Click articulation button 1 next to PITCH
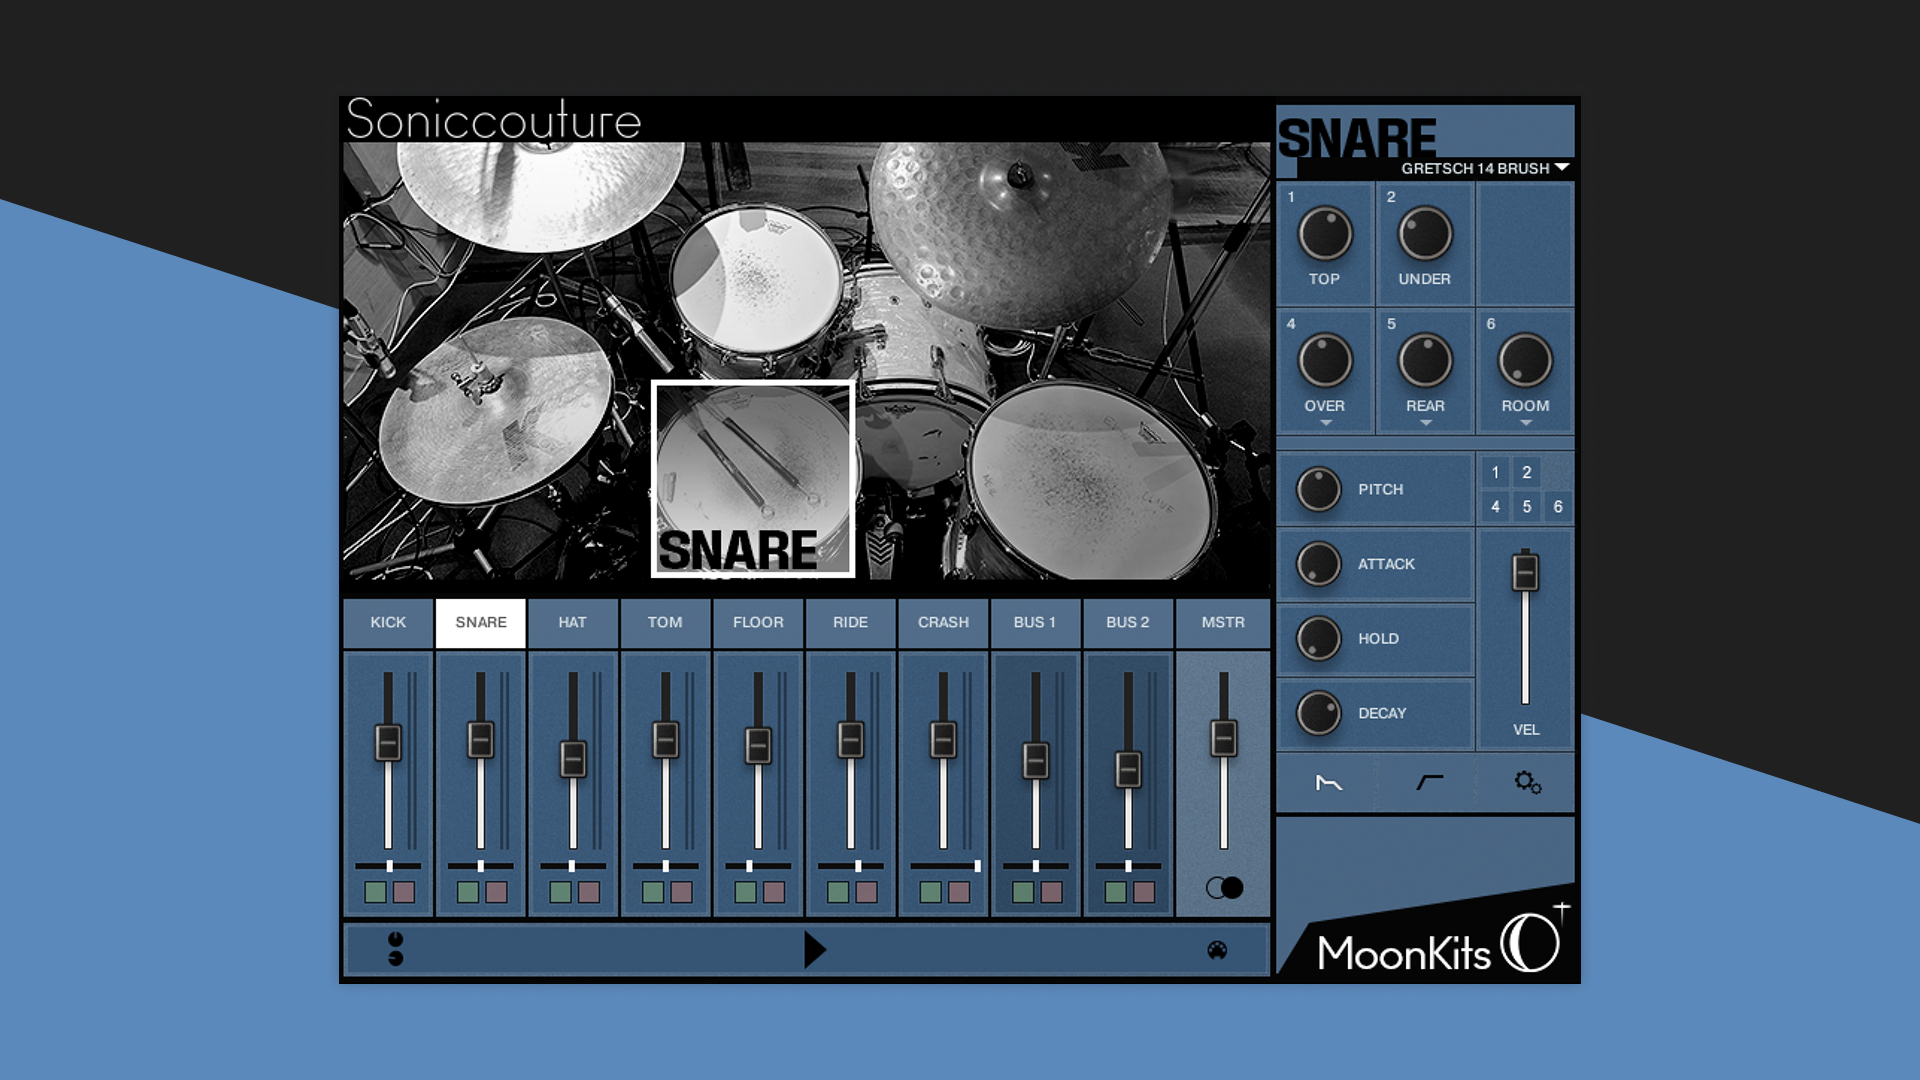Screen dimensions: 1920x1080 [1494, 473]
